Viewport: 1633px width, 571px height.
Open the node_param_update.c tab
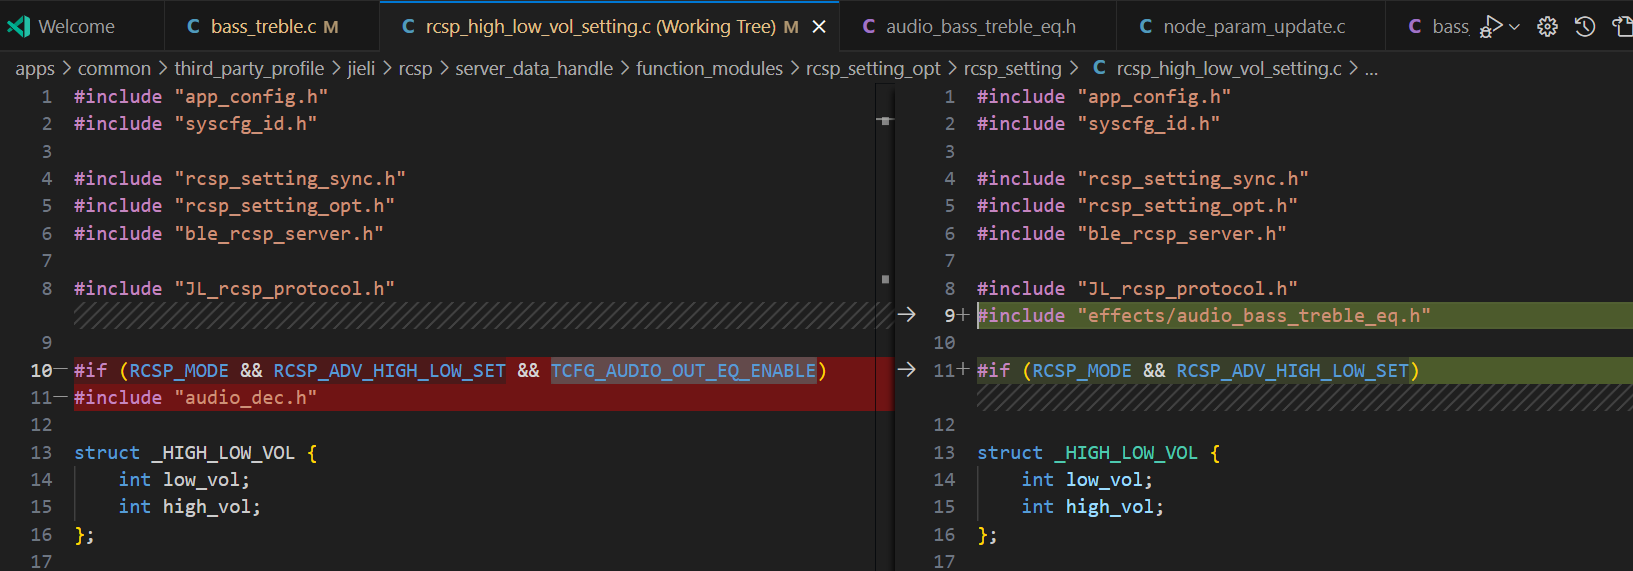coord(1251,27)
